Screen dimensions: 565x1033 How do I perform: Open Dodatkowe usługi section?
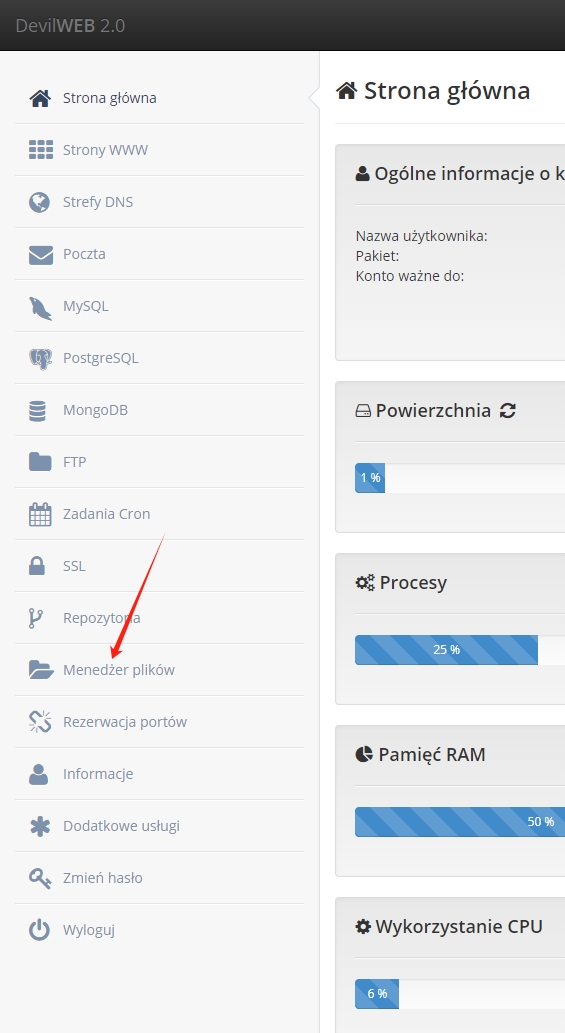[x=159, y=826]
